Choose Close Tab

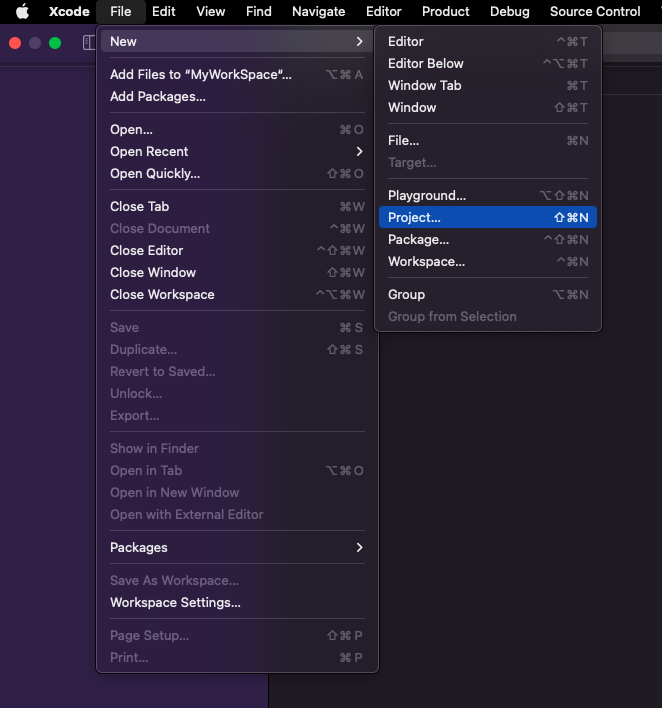237,207
